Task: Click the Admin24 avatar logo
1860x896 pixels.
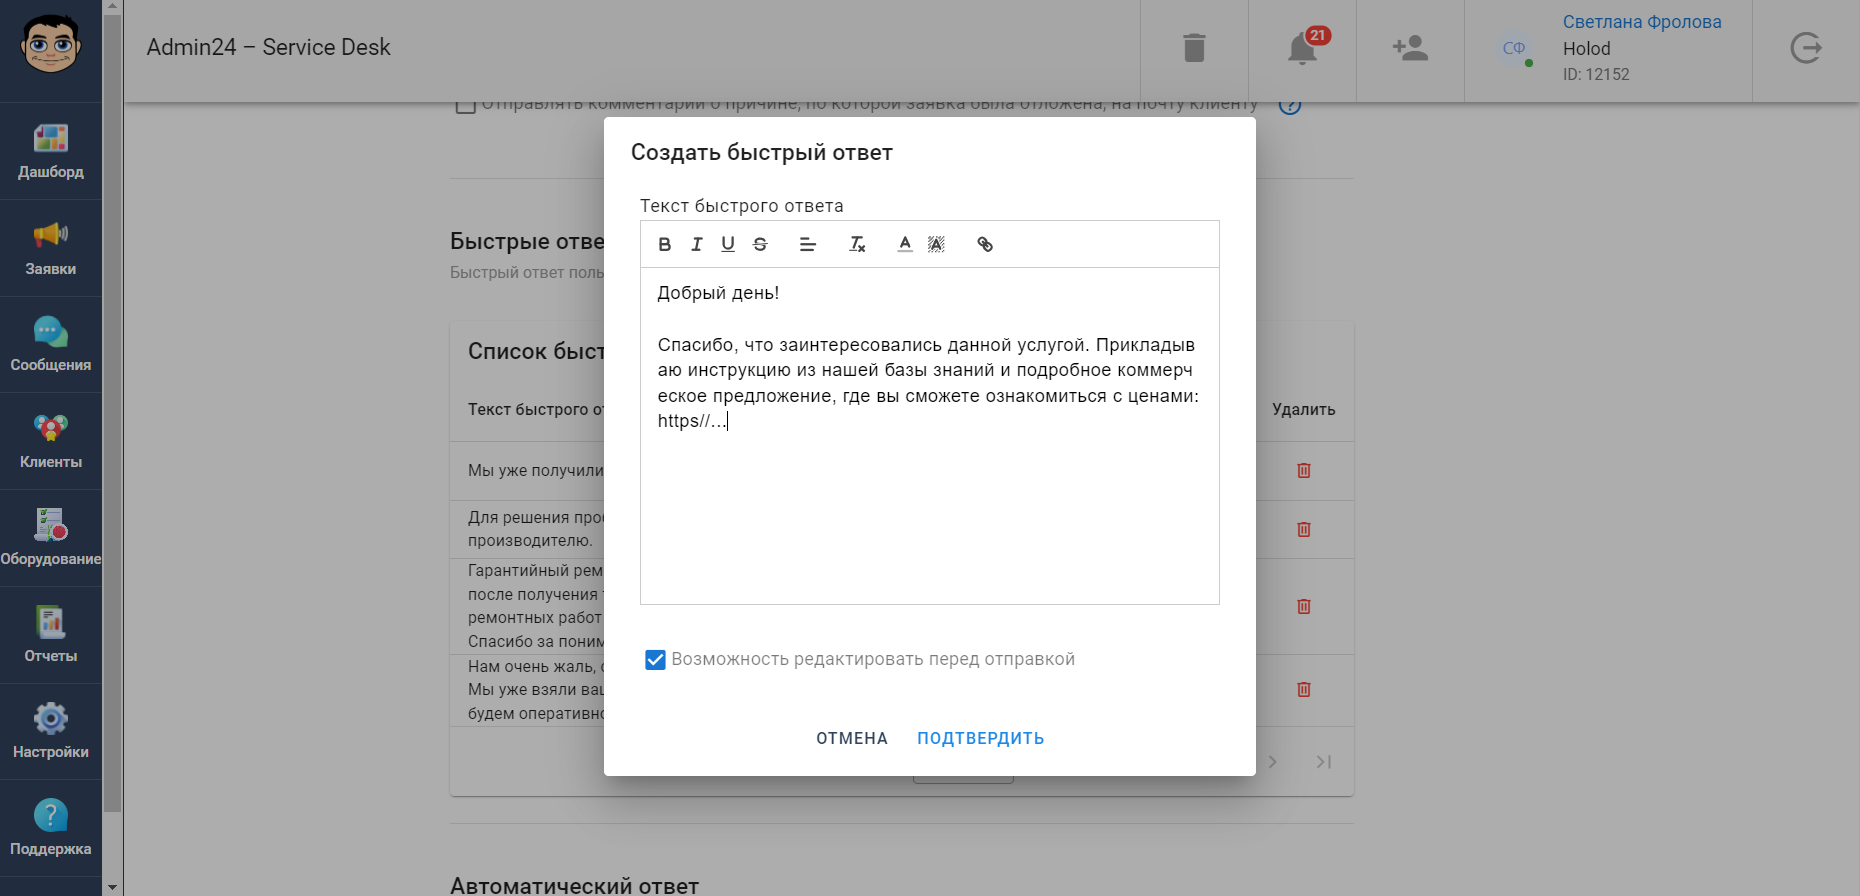Action: pyautogui.click(x=51, y=44)
